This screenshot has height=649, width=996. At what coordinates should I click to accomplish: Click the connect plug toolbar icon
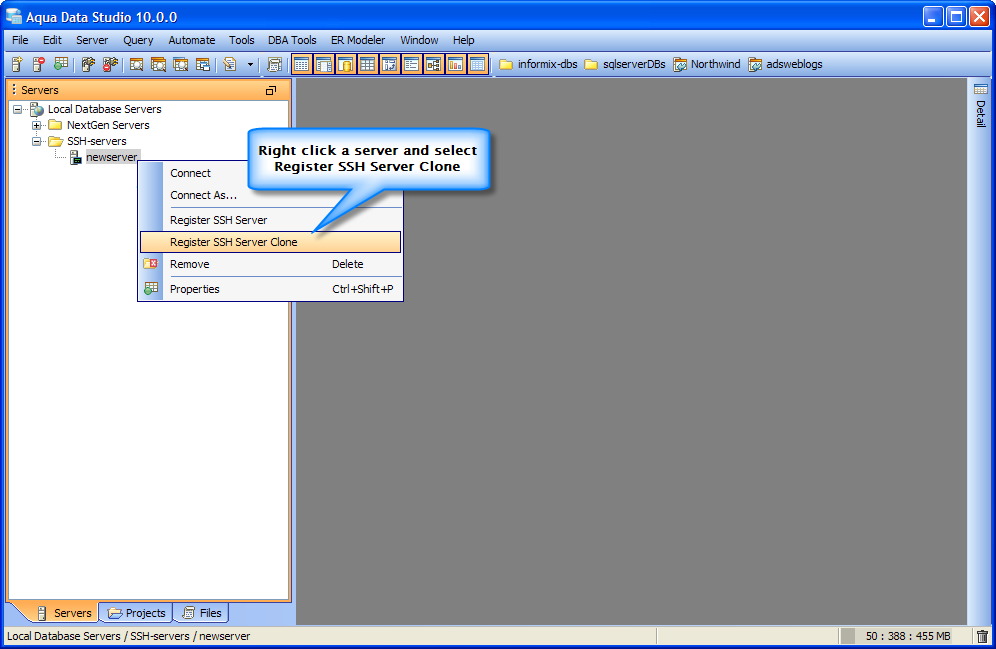coord(88,64)
